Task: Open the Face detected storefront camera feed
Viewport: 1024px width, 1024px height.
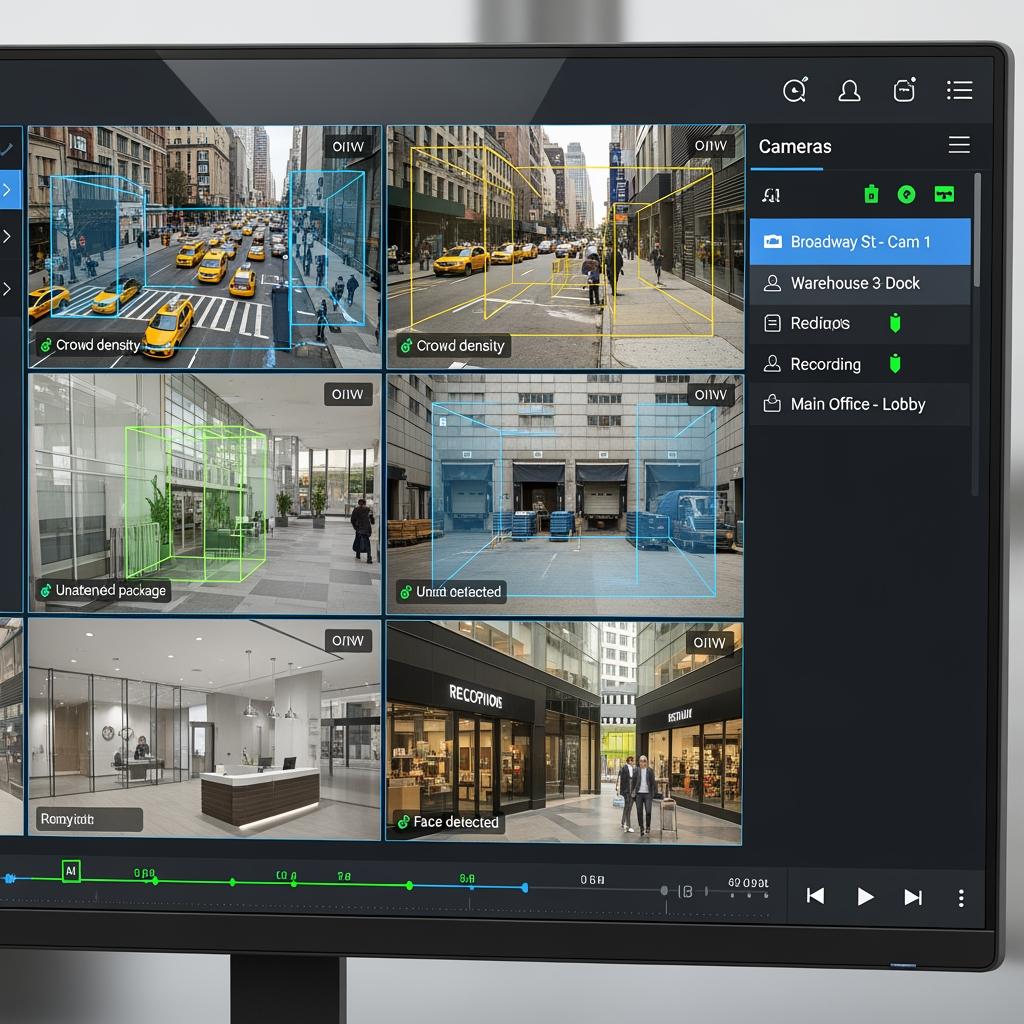Action: [564, 730]
